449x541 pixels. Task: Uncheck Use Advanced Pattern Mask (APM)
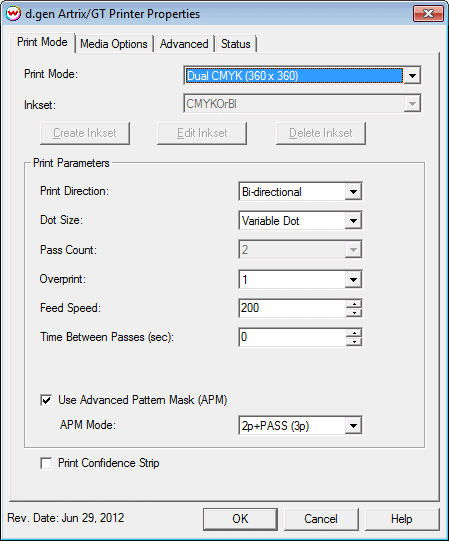46,400
